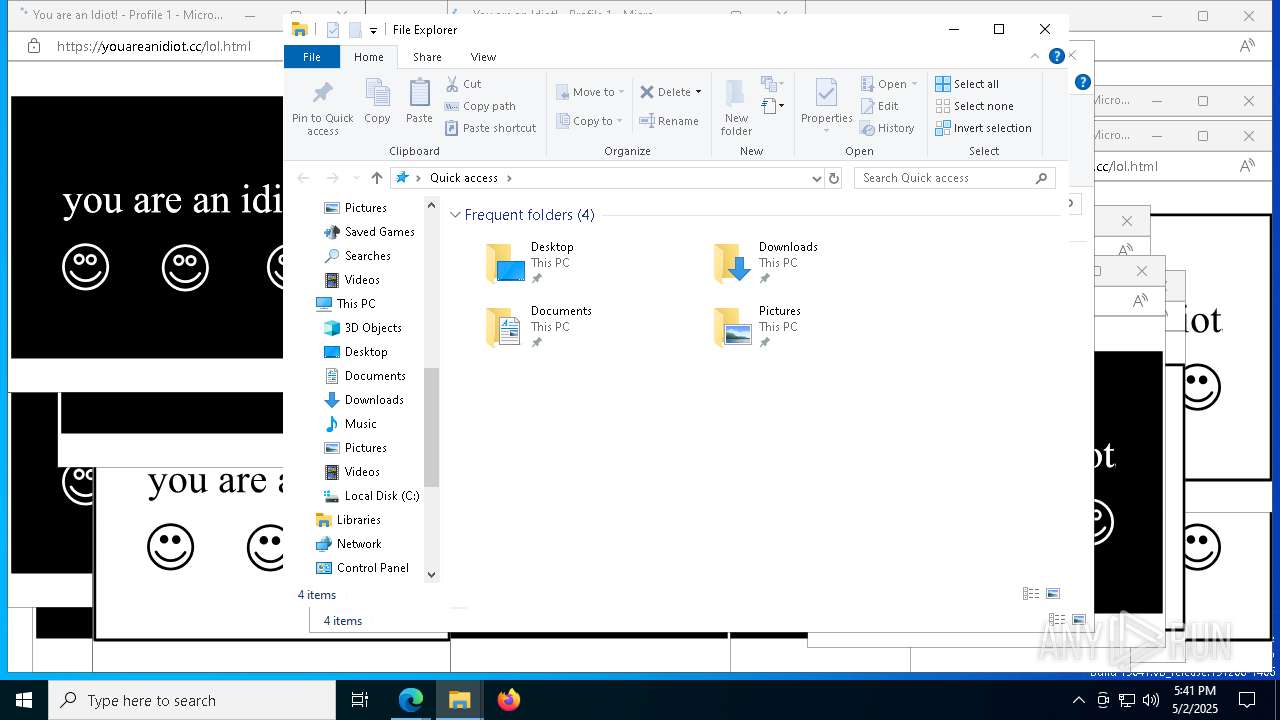Viewport: 1280px width, 720px height.
Task: Click the ribbon Help question mark icon
Action: pyautogui.click(x=1056, y=56)
